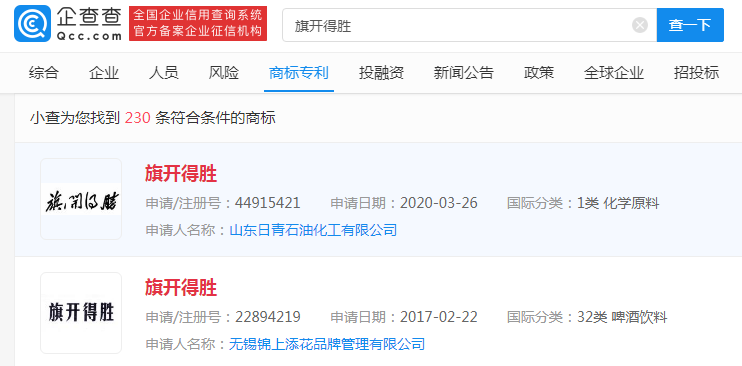Select the 招投标 tab

696,73
